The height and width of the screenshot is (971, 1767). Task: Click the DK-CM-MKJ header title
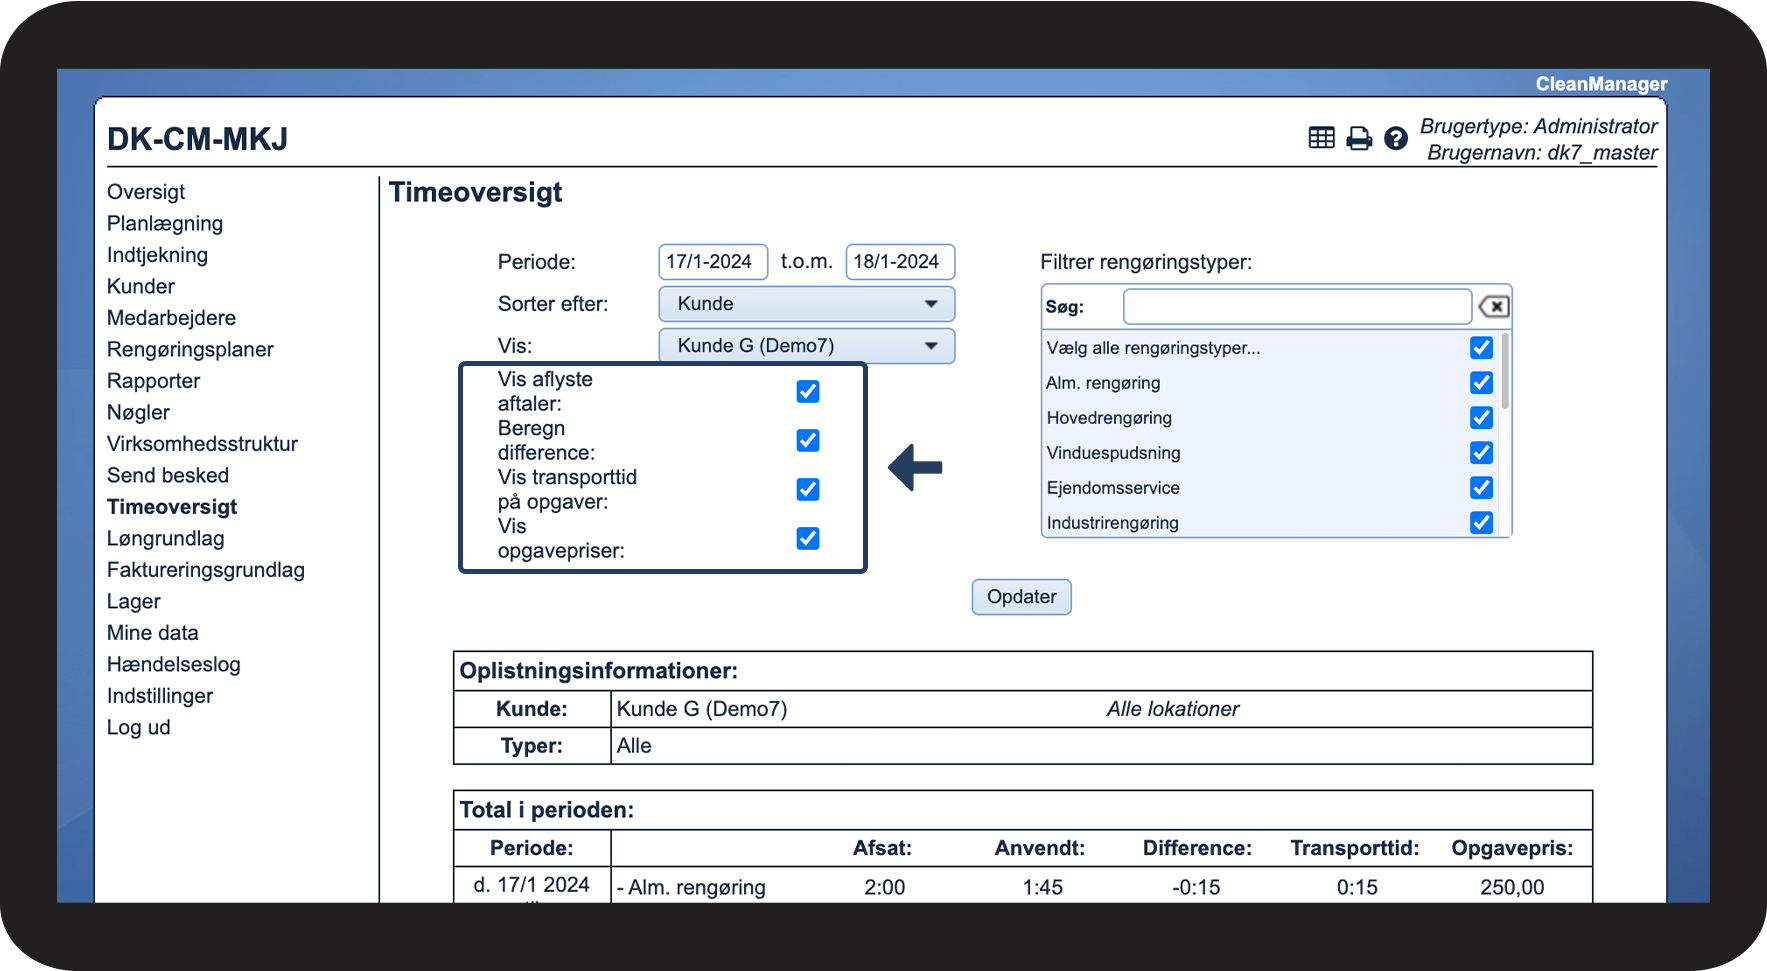[x=198, y=139]
